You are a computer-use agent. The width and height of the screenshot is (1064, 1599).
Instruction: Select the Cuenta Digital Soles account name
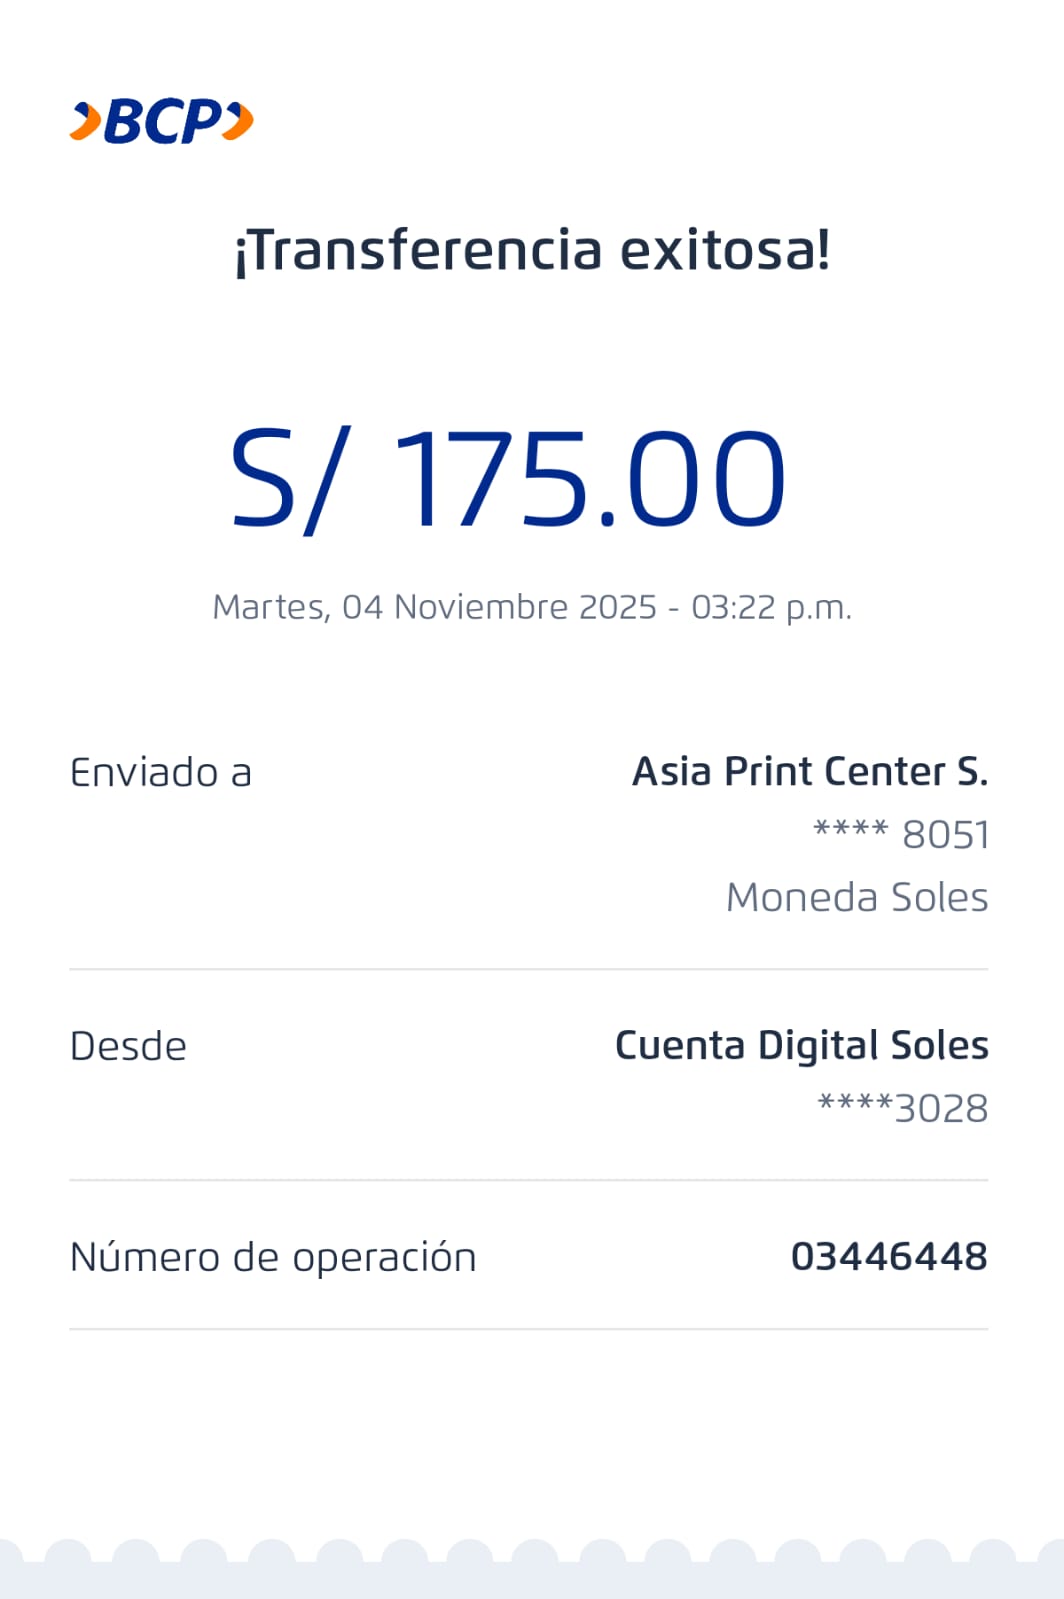click(801, 1046)
